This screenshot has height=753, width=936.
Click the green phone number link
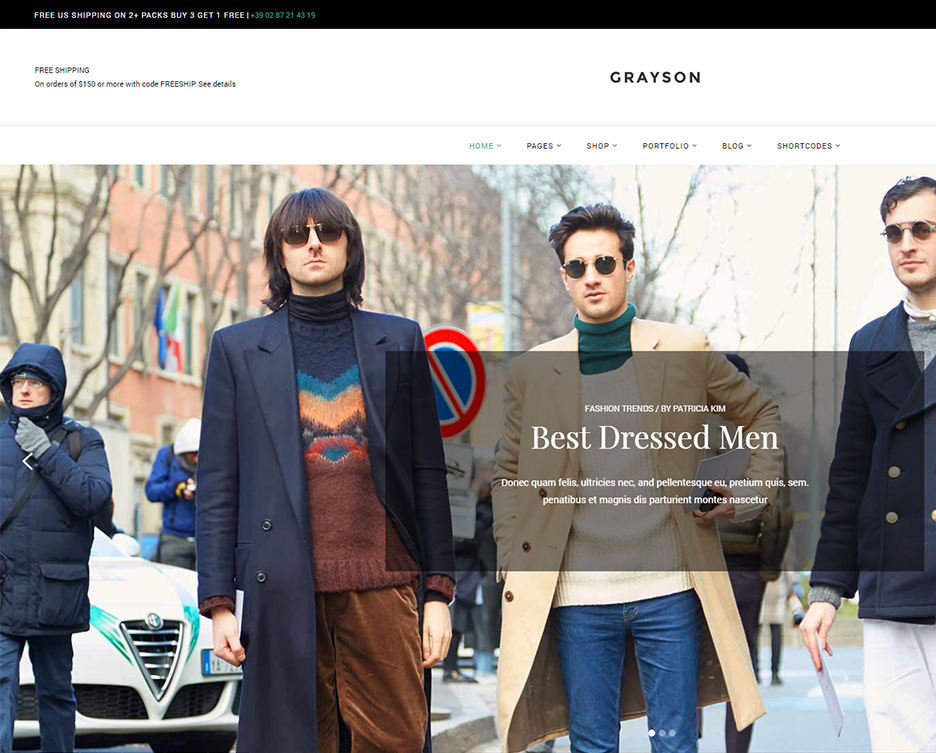coord(283,15)
